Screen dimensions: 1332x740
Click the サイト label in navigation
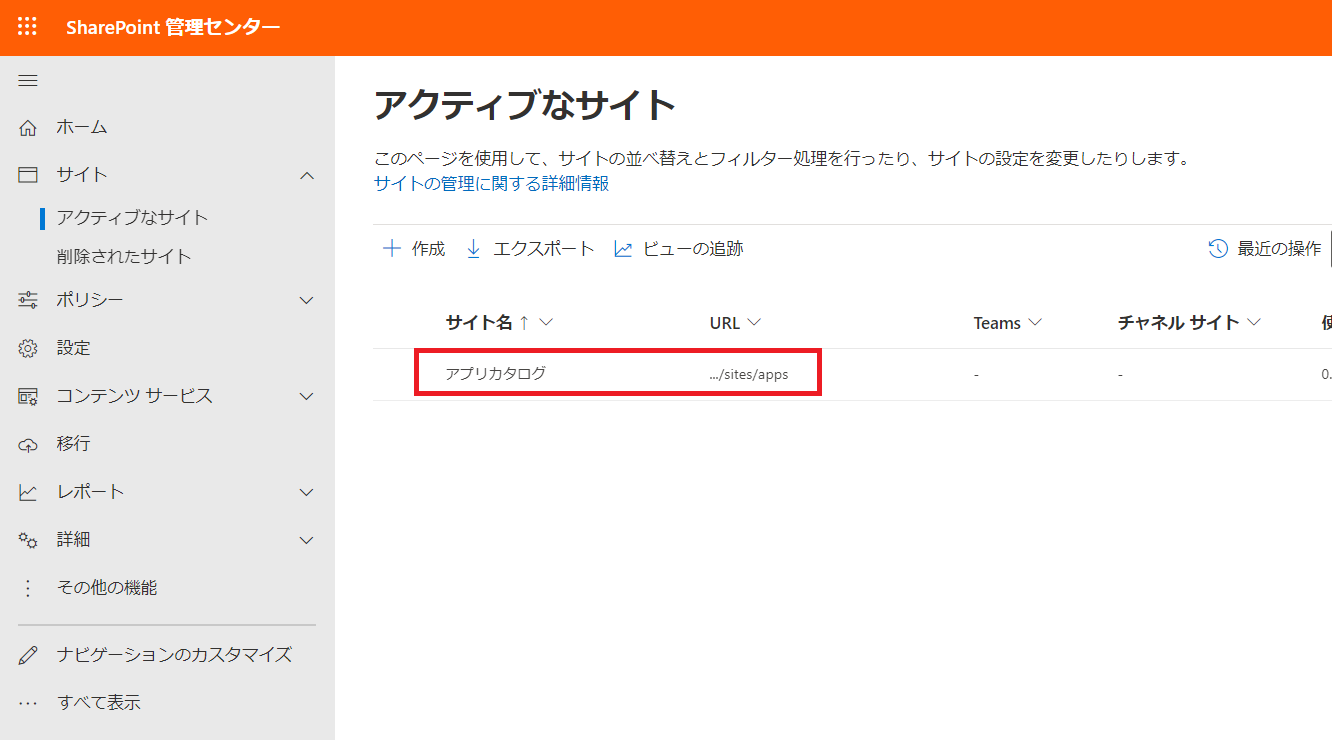(x=82, y=175)
